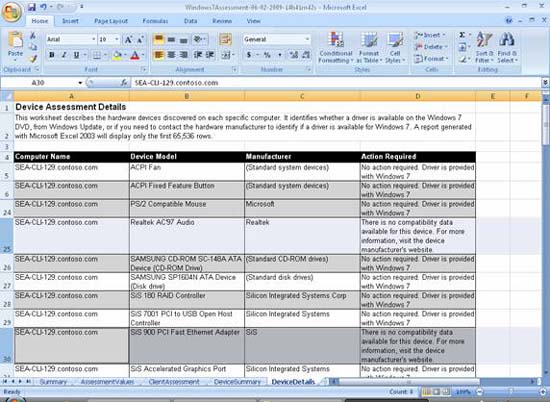The image size is (550, 402).
Task: Increase decimal places
Action: (294, 55)
